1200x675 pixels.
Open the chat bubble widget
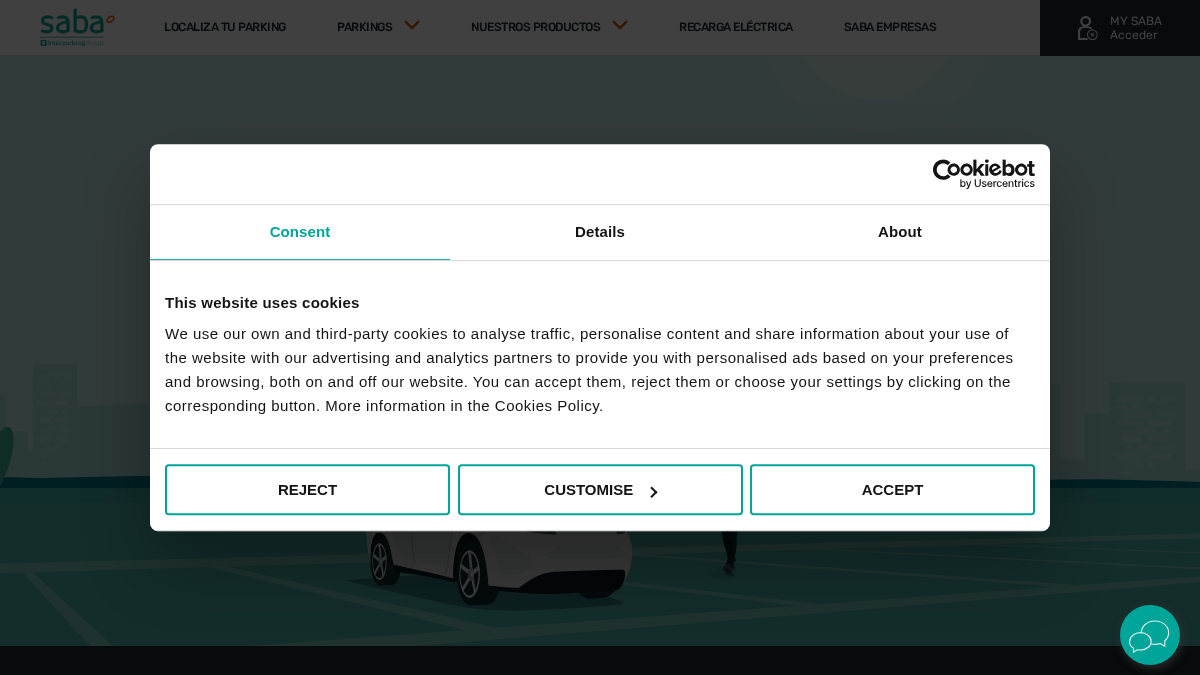point(1149,635)
